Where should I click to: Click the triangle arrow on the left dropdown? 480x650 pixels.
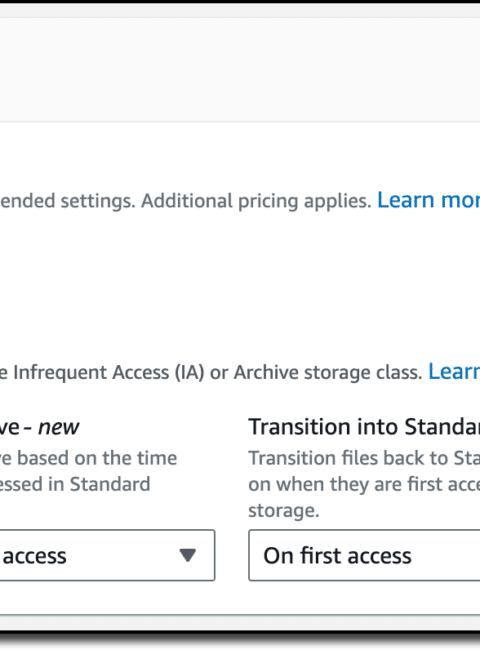tap(187, 555)
